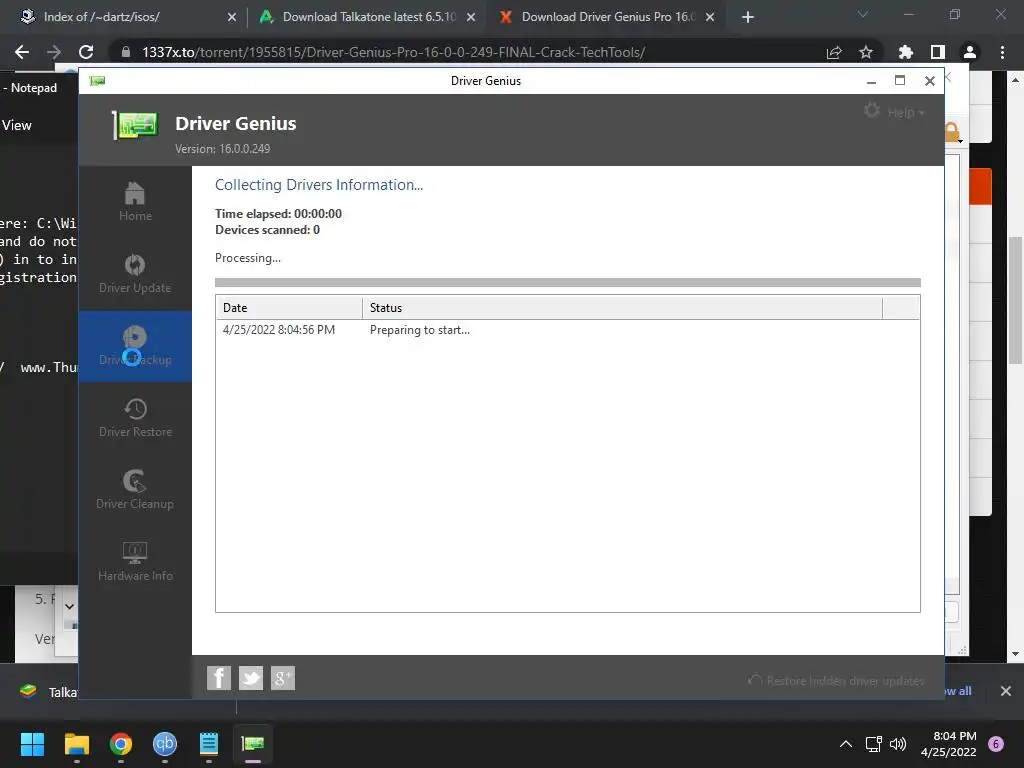Screen dimensions: 1024x768
Task: Open the View menu in Notepad
Action: [16, 125]
